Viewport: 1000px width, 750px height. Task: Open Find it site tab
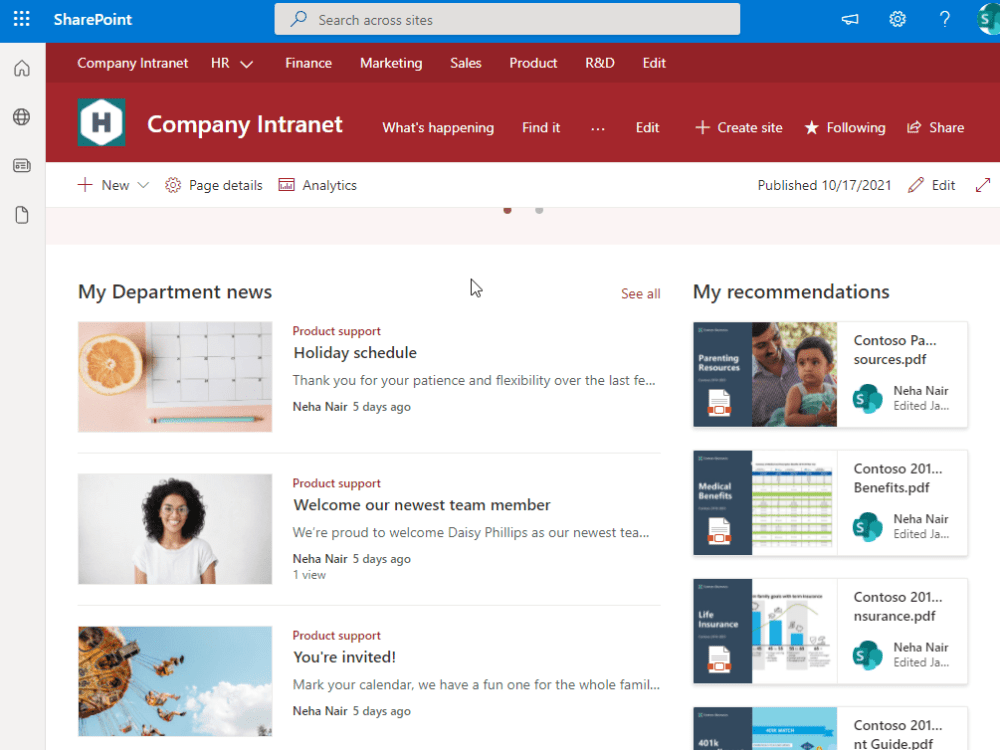point(541,128)
